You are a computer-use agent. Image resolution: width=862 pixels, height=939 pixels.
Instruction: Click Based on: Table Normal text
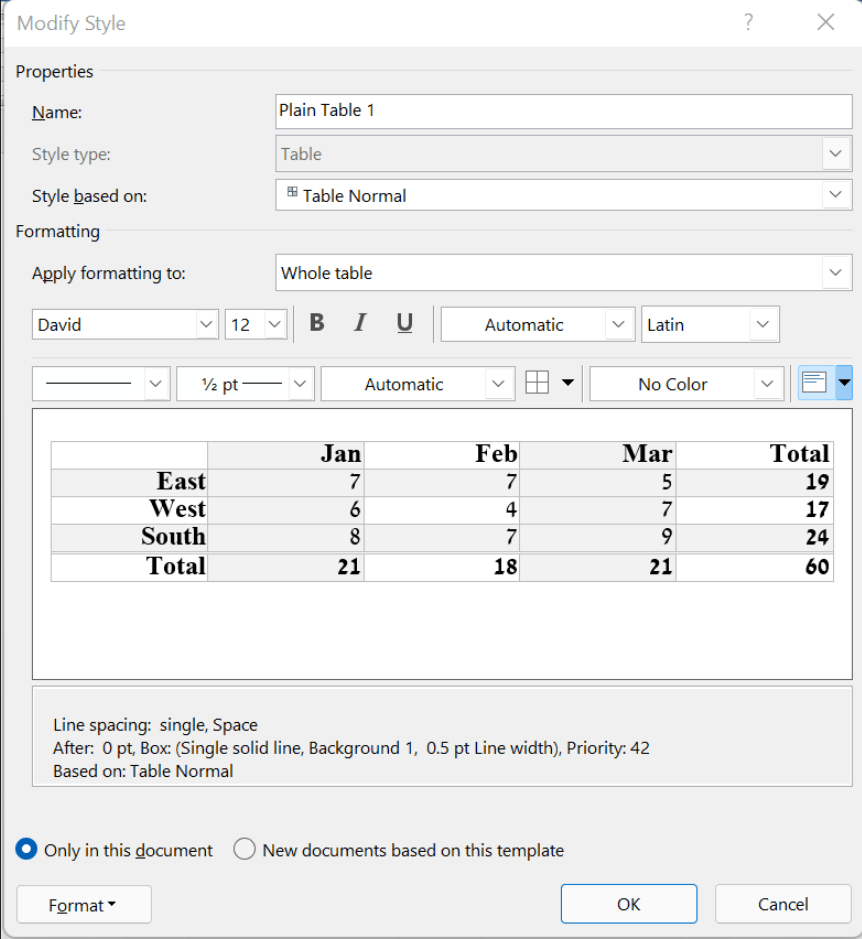click(x=143, y=771)
